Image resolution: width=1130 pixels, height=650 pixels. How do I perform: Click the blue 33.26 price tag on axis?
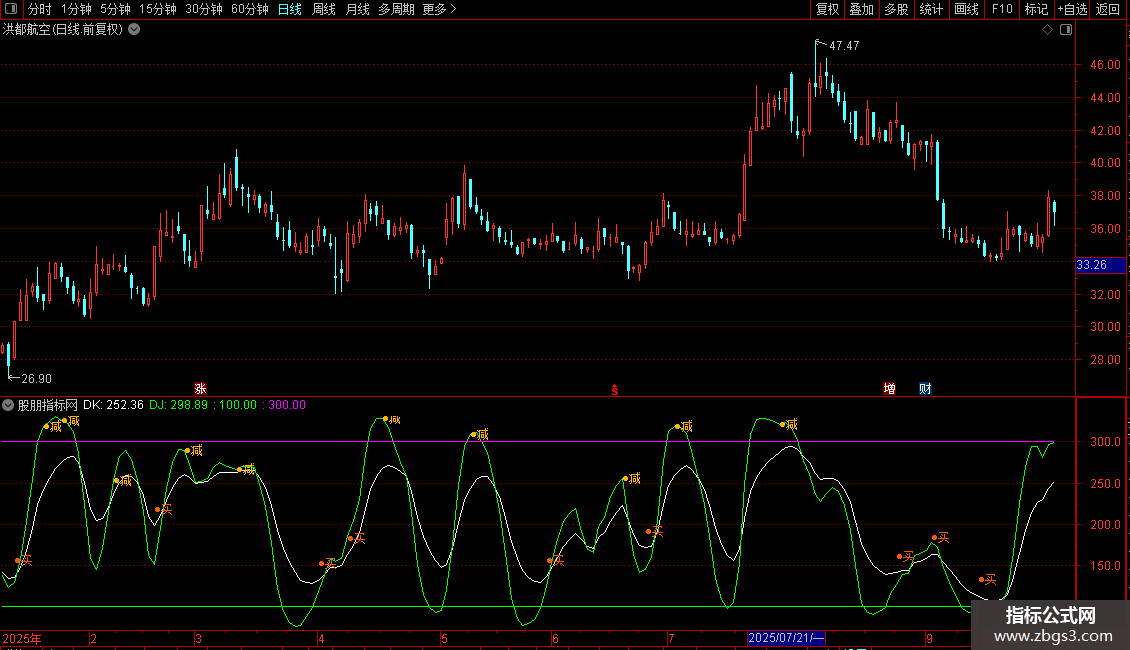[1091, 265]
